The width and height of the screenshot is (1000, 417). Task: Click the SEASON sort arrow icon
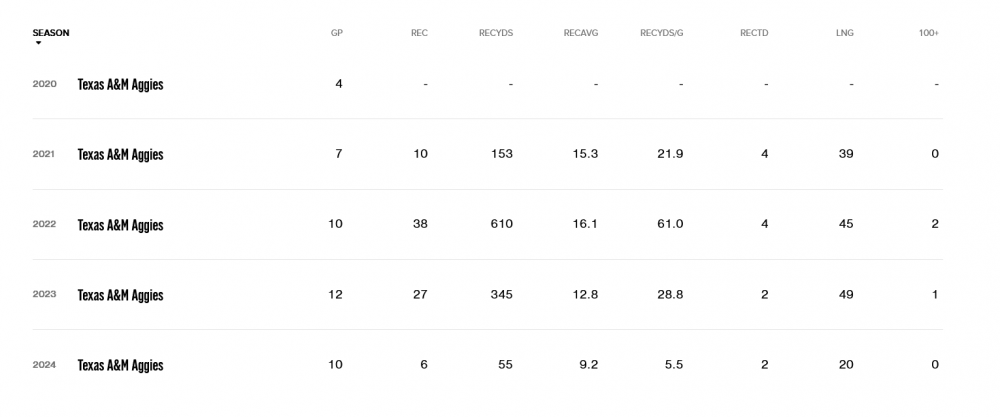tap(38, 43)
